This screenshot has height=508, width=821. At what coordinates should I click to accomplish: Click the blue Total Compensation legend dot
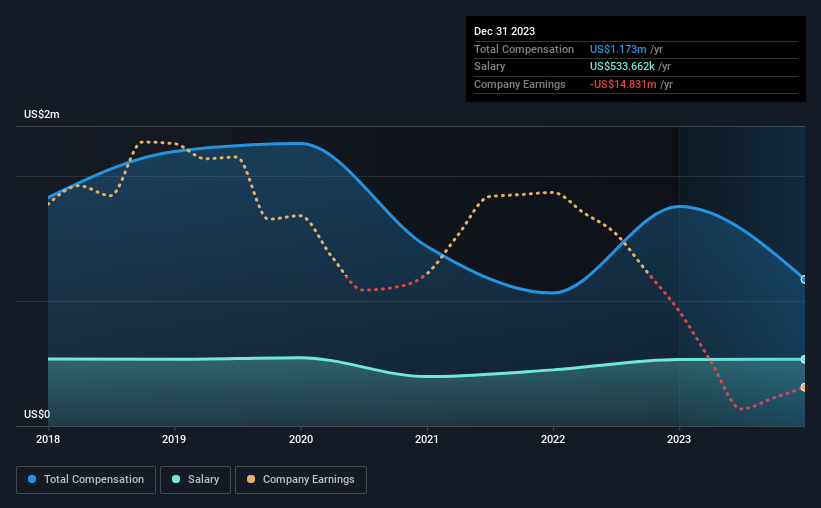32,479
